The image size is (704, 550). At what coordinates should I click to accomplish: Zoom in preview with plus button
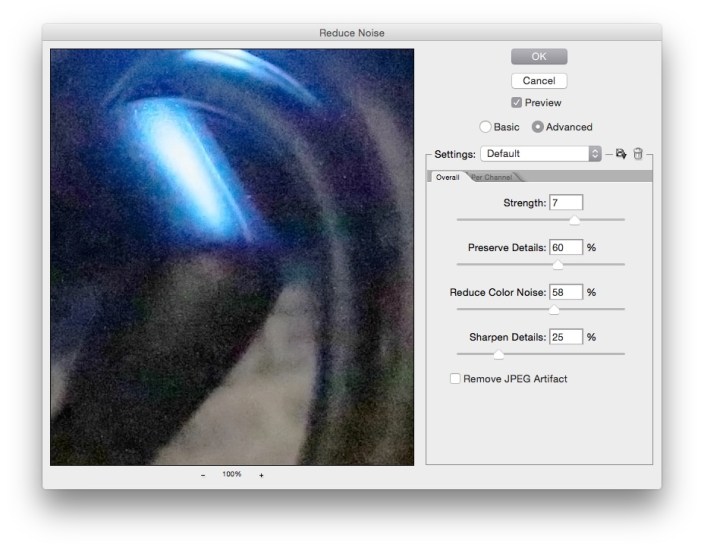coord(262,475)
